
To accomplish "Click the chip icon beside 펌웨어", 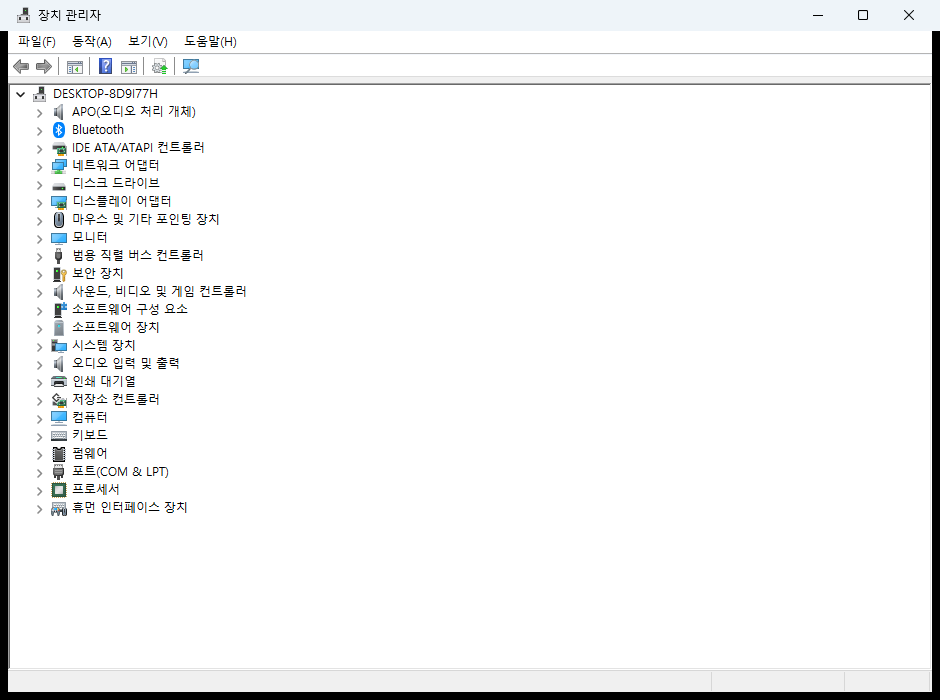I will [59, 454].
